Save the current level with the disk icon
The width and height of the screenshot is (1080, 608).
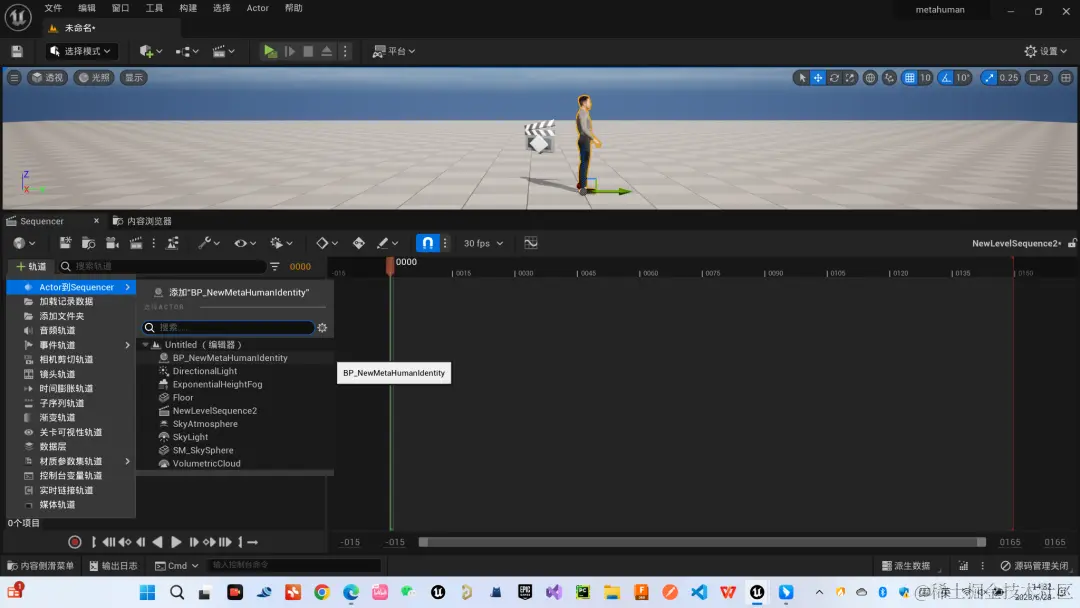coord(17,51)
